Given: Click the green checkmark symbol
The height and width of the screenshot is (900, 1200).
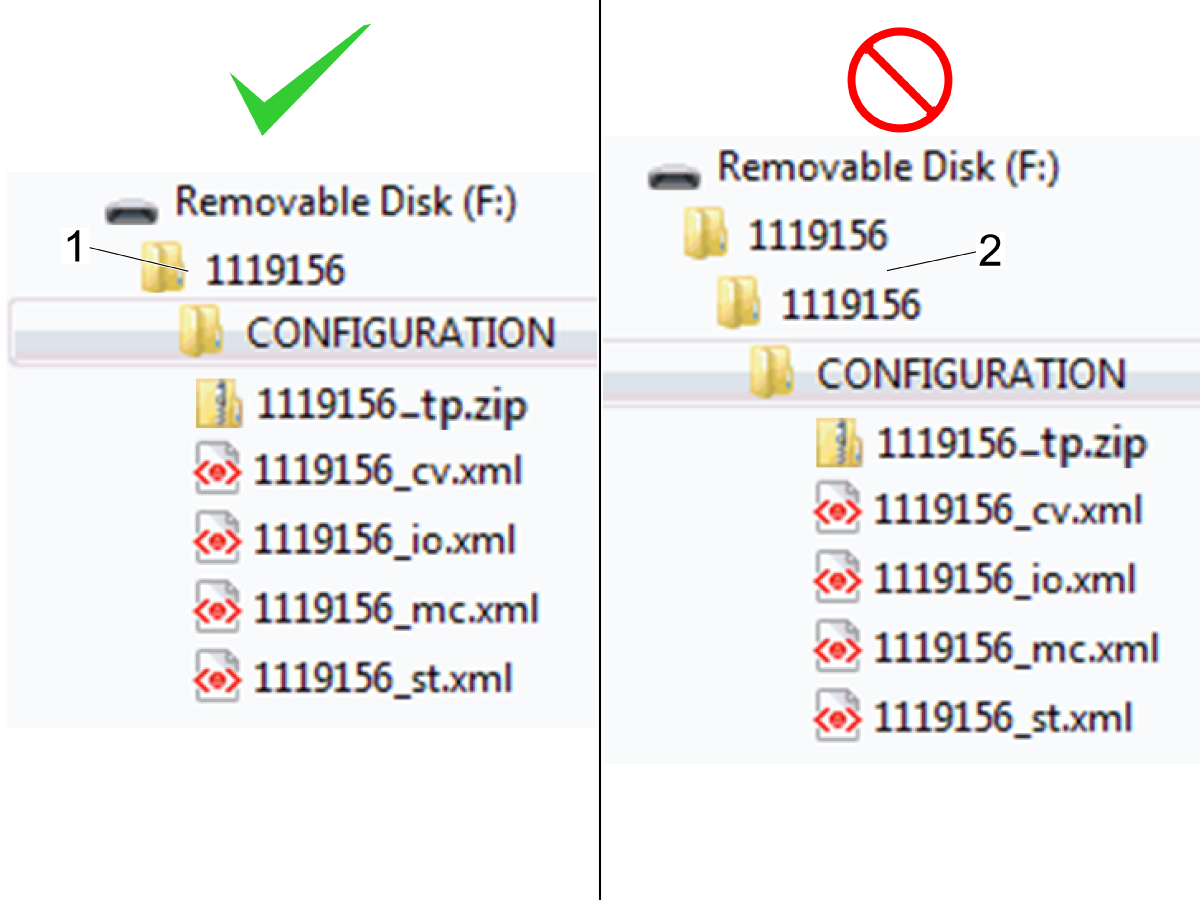Looking at the screenshot, I should (300, 80).
